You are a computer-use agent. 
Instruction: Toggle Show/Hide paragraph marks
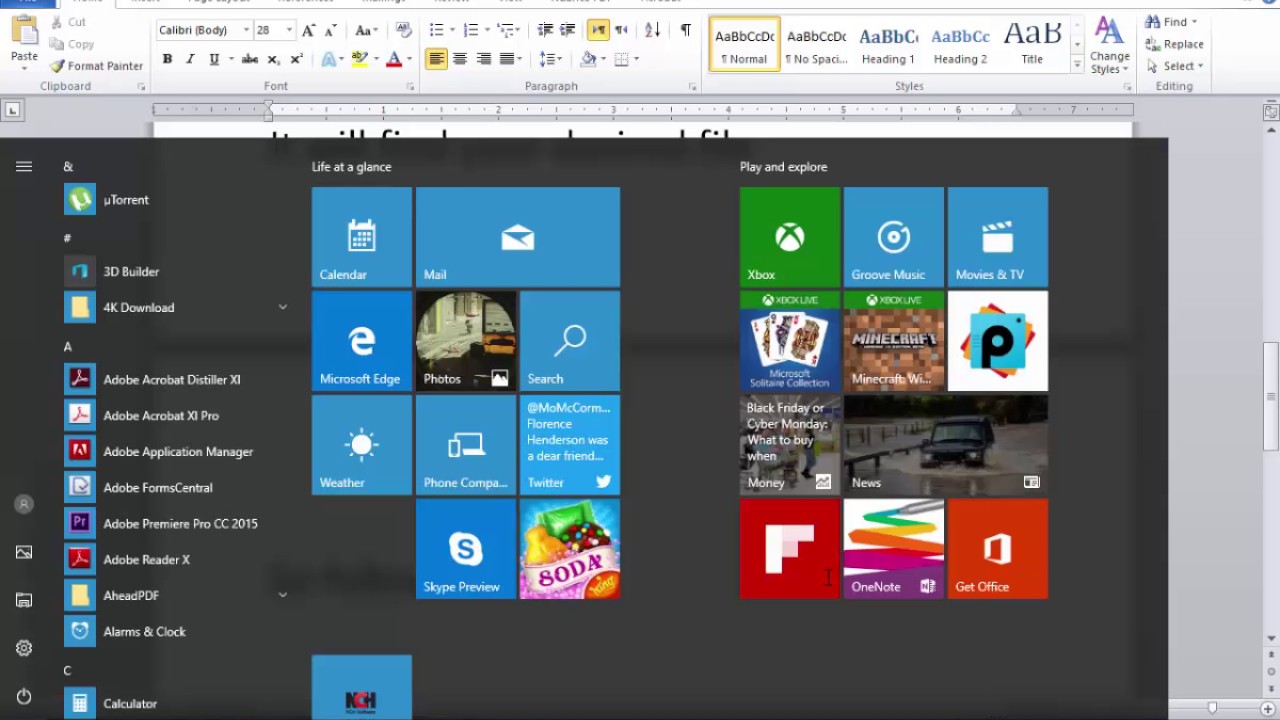(x=685, y=30)
